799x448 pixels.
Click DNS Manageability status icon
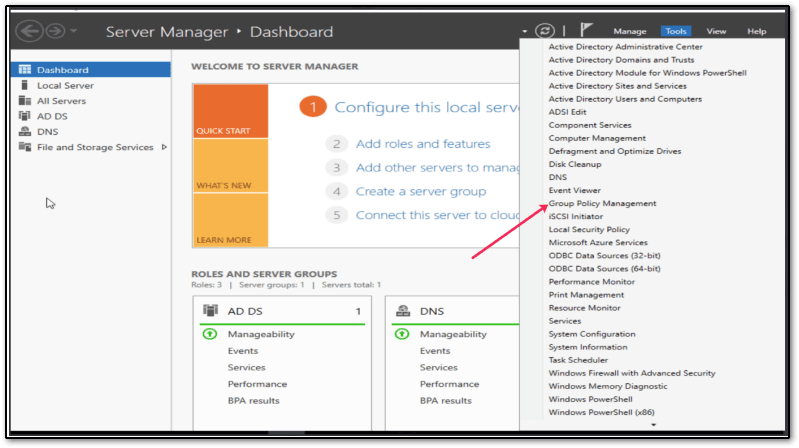click(402, 334)
